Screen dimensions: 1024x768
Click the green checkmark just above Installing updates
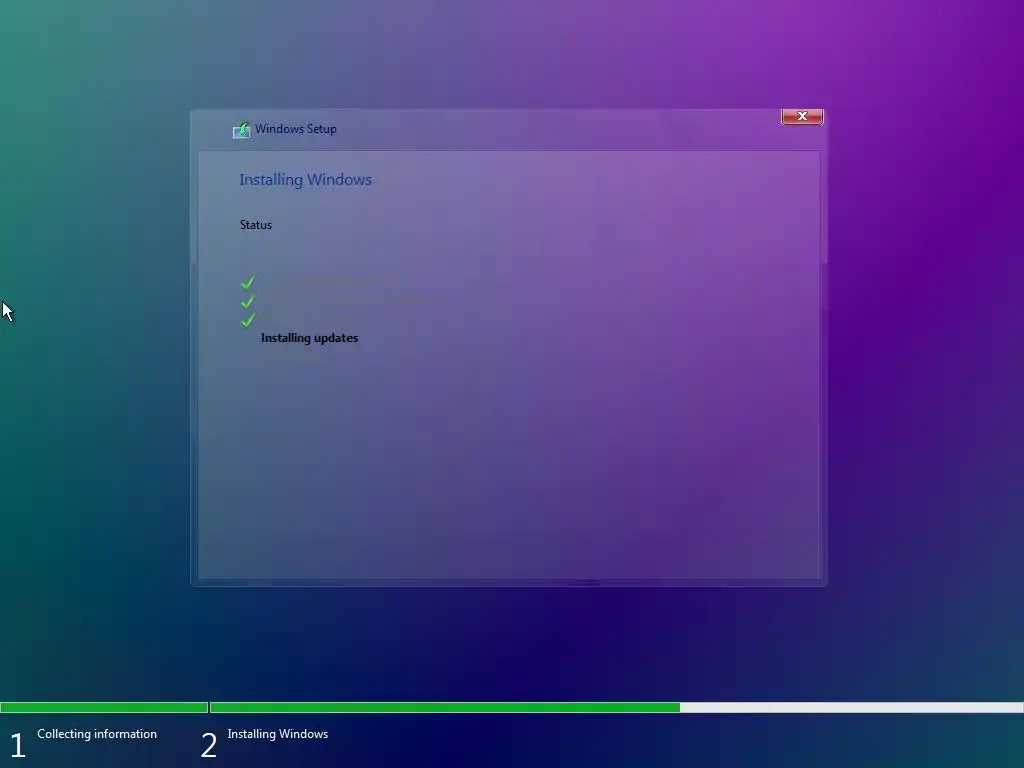pyautogui.click(x=248, y=320)
